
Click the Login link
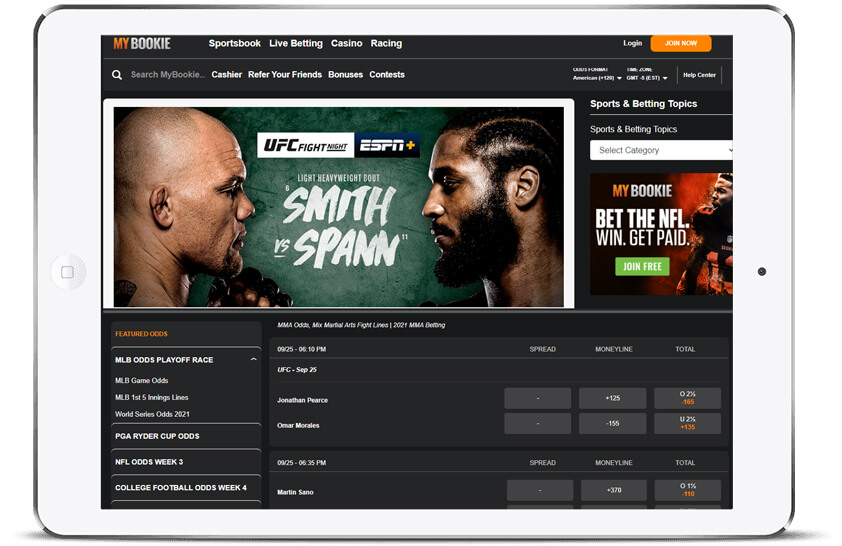coord(633,43)
